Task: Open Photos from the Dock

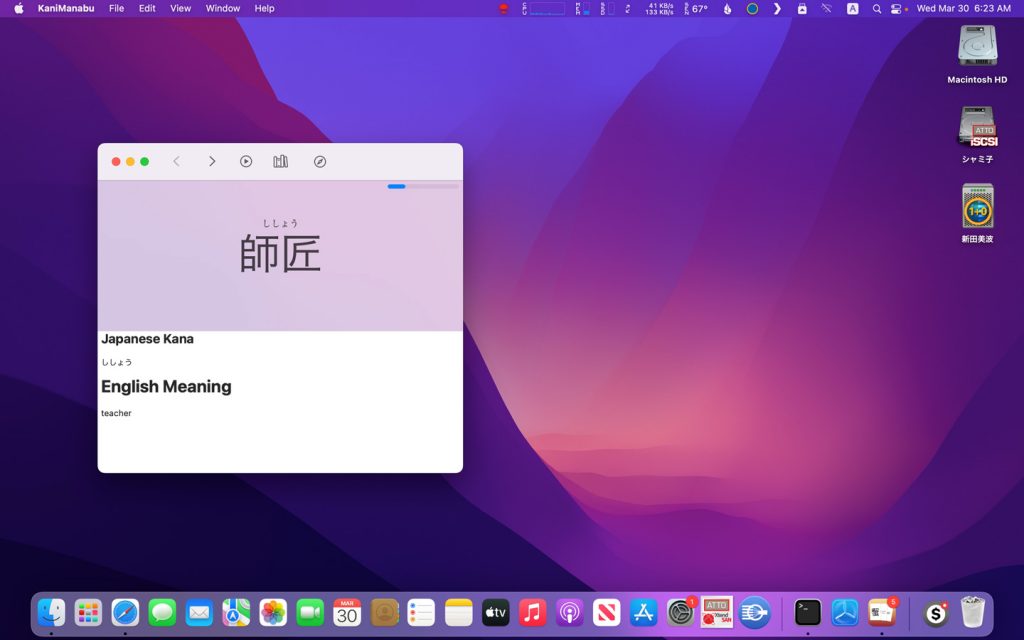Action: (273, 613)
